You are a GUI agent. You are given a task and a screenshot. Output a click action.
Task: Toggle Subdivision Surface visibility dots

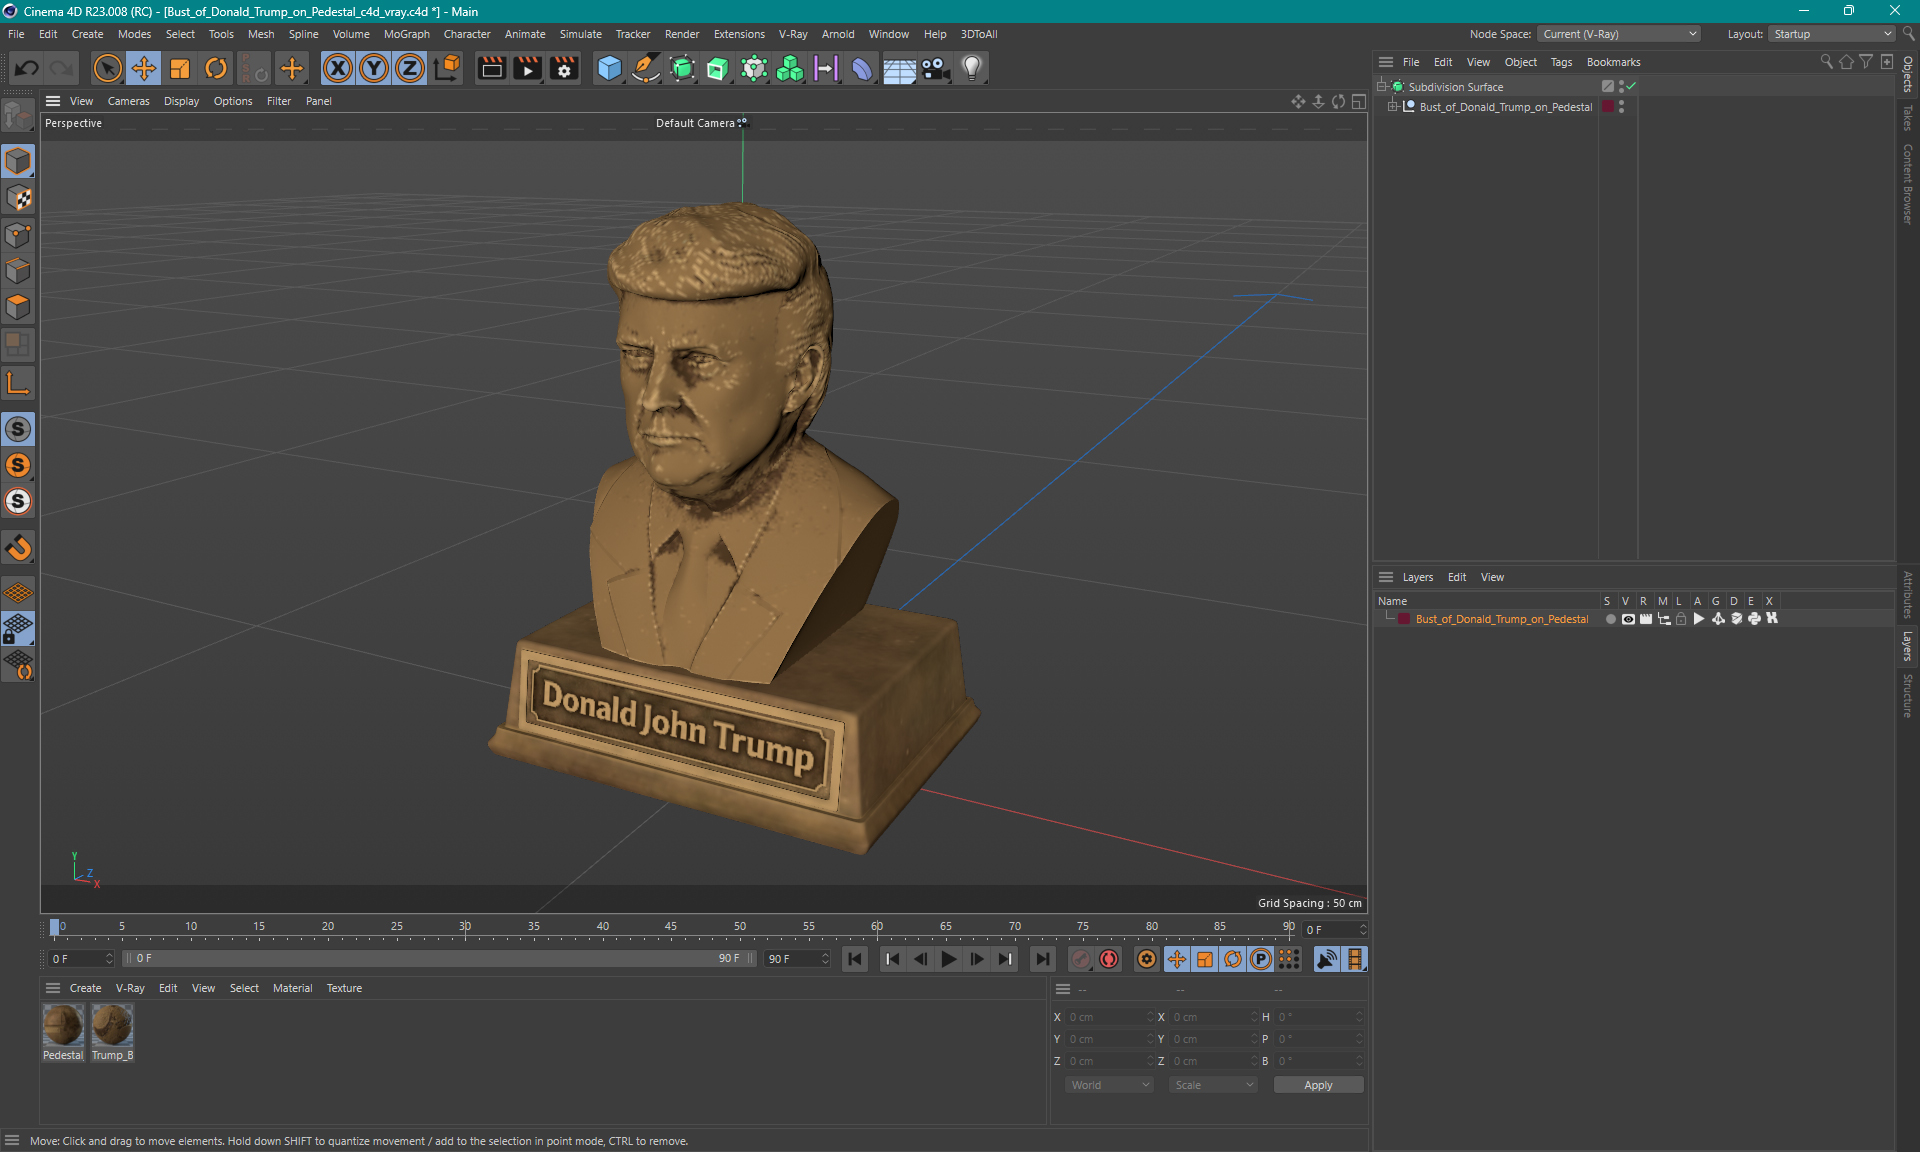[x=1621, y=87]
